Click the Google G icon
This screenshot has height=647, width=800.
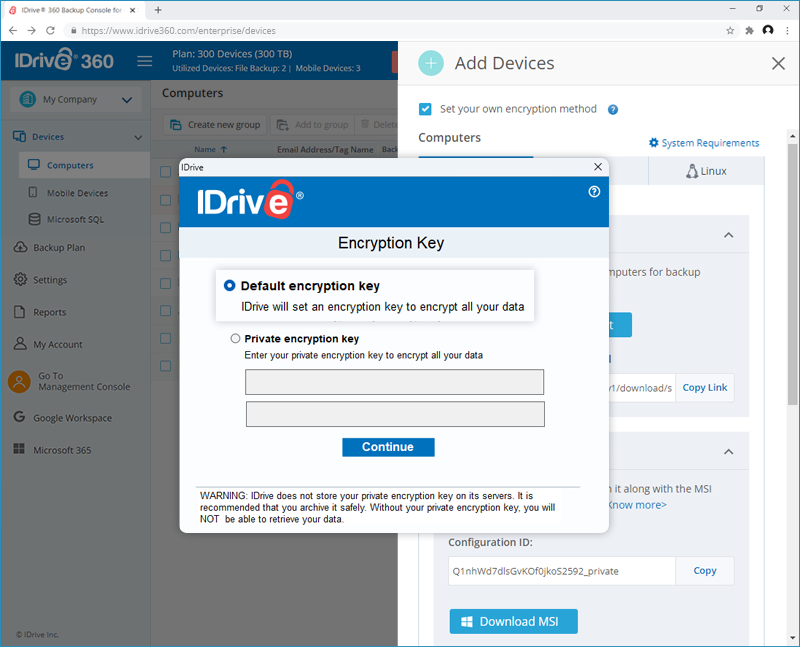coord(19,417)
